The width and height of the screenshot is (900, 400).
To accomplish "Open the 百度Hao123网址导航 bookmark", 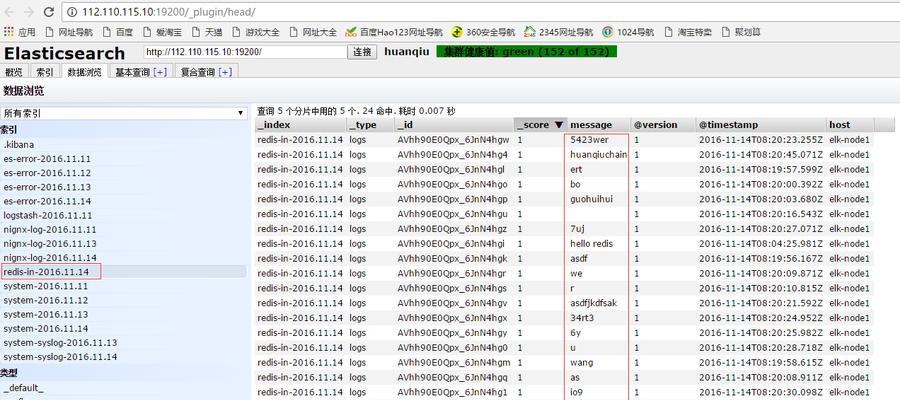I will click(x=394, y=32).
